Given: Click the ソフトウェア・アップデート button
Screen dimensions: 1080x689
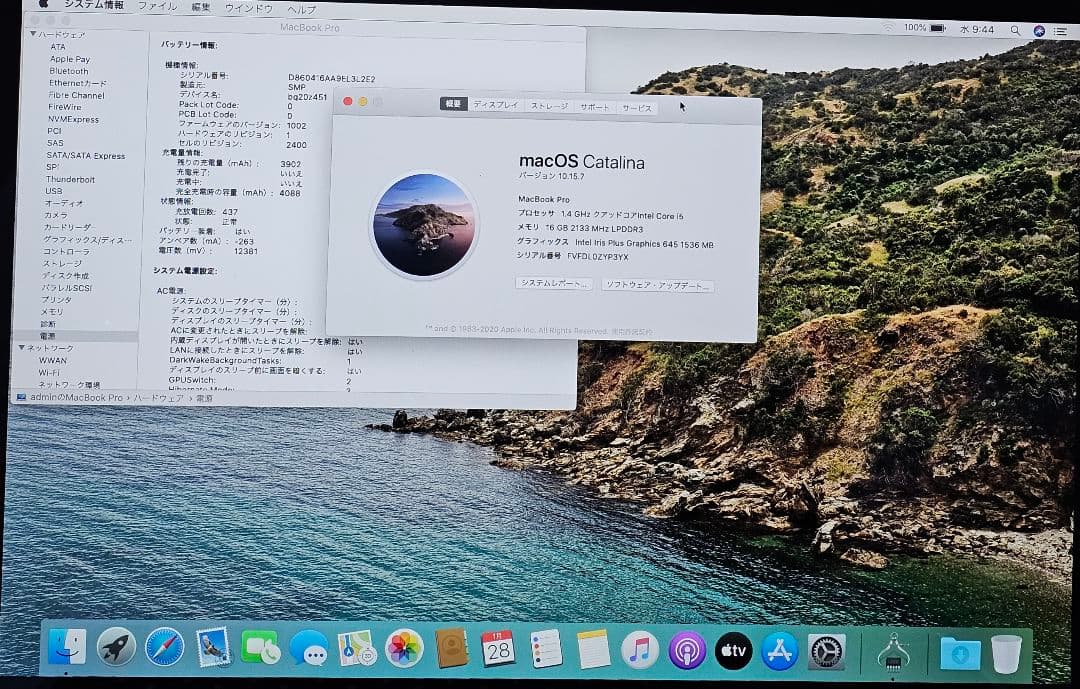Looking at the screenshot, I should point(660,284).
